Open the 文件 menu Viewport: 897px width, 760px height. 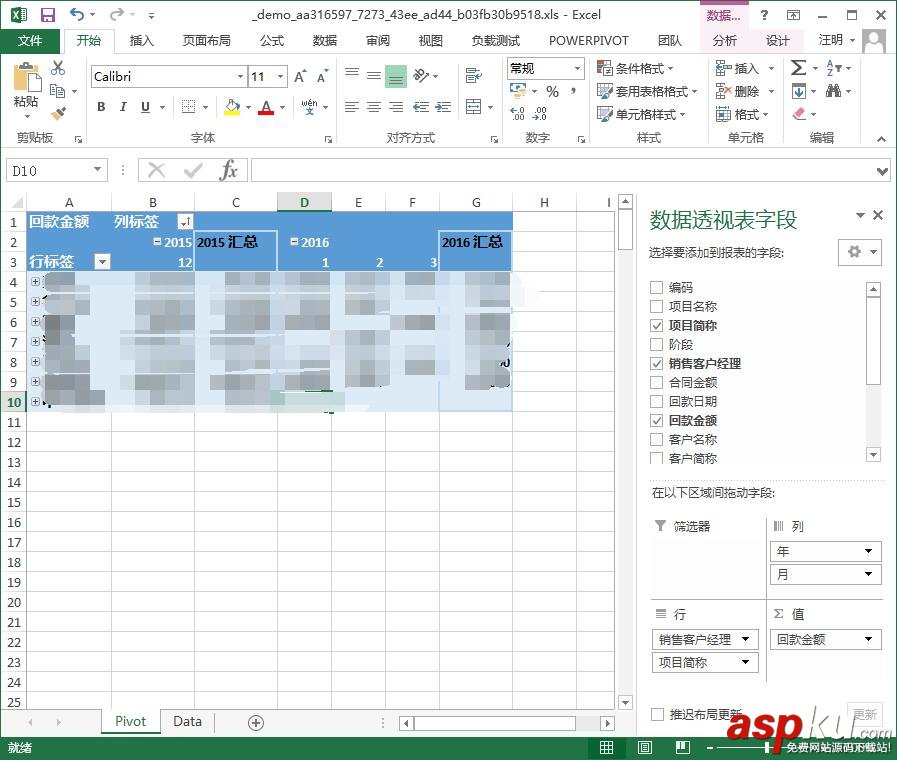(31, 41)
